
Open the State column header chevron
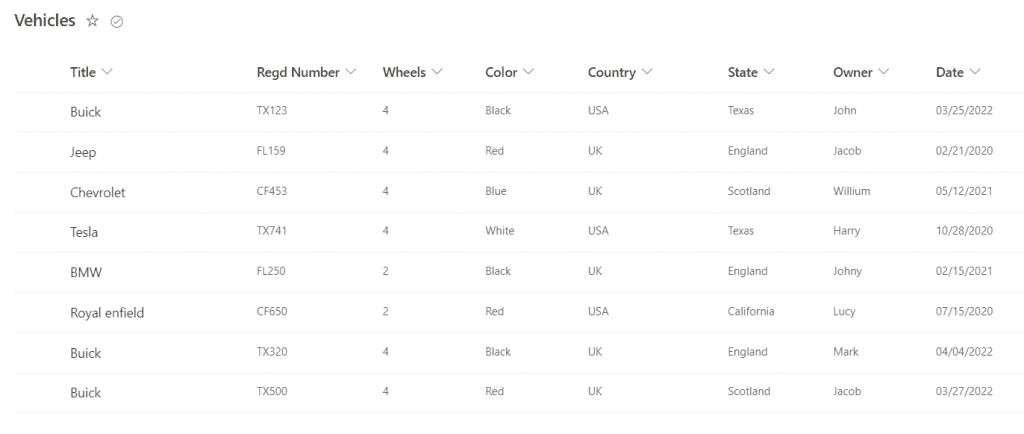coord(769,72)
